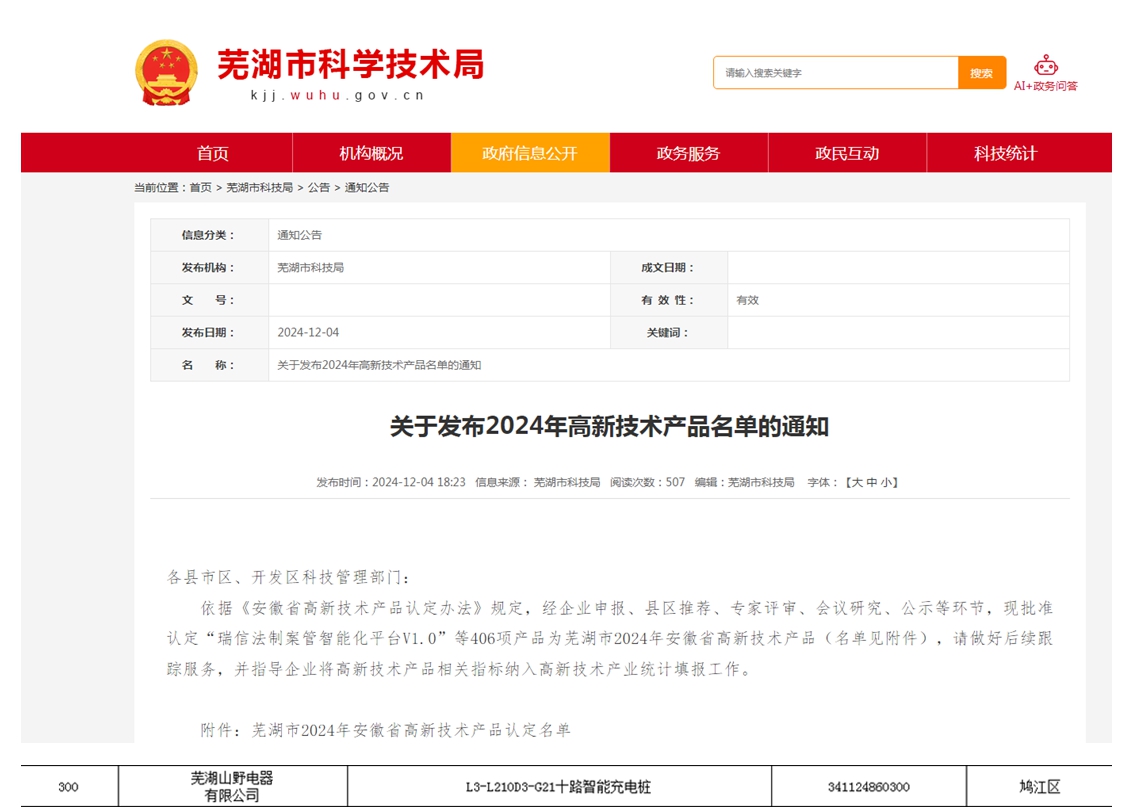
Task: Click table cell 芜湖山野电器有限公司
Action: click(232, 787)
